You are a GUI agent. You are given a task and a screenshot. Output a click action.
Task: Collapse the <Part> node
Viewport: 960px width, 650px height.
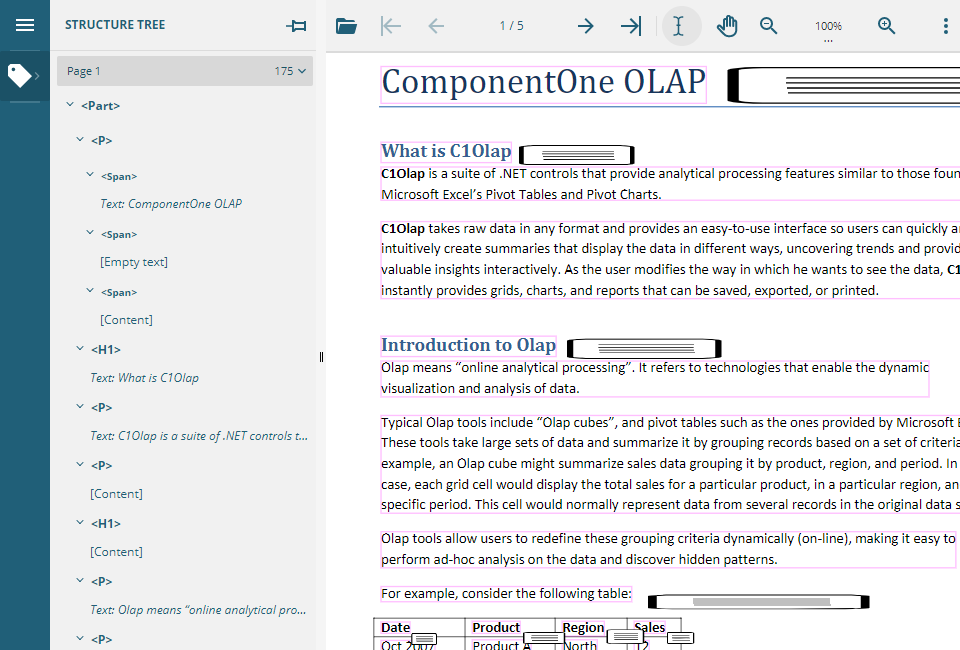[x=70, y=105]
